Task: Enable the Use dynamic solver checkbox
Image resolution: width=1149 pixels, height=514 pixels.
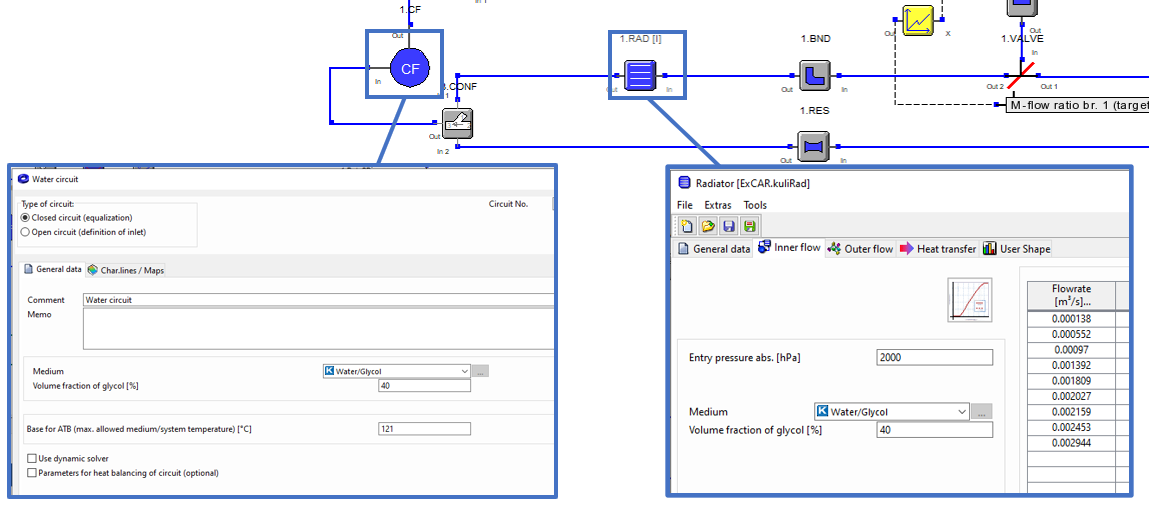Action: pyautogui.click(x=32, y=459)
